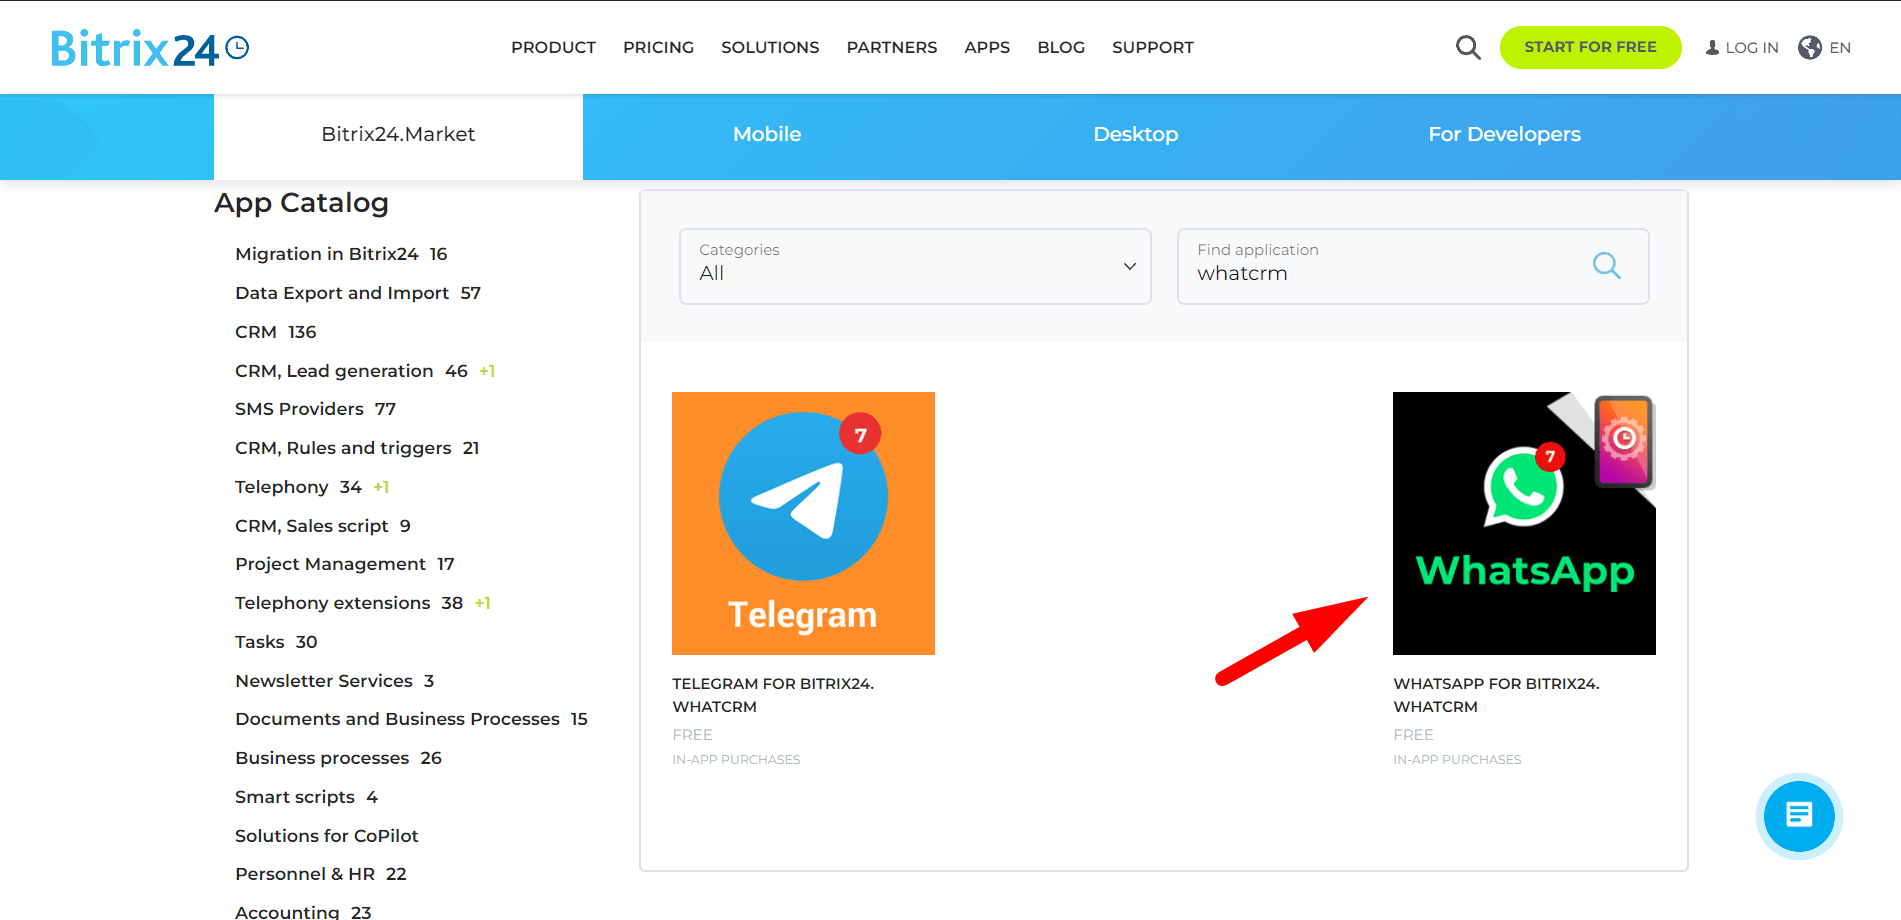Click the Find application input field
Image resolution: width=1901 pixels, height=920 pixels.
1380,273
